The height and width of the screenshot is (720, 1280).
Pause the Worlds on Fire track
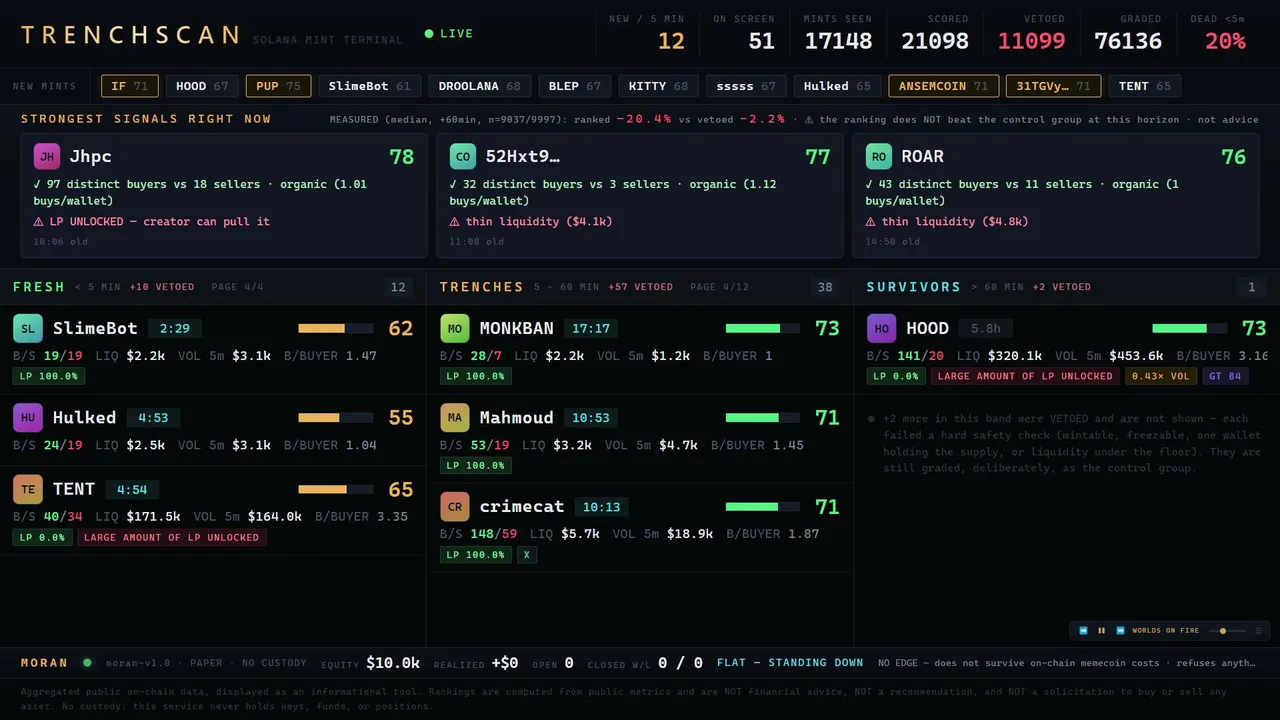(x=1102, y=631)
